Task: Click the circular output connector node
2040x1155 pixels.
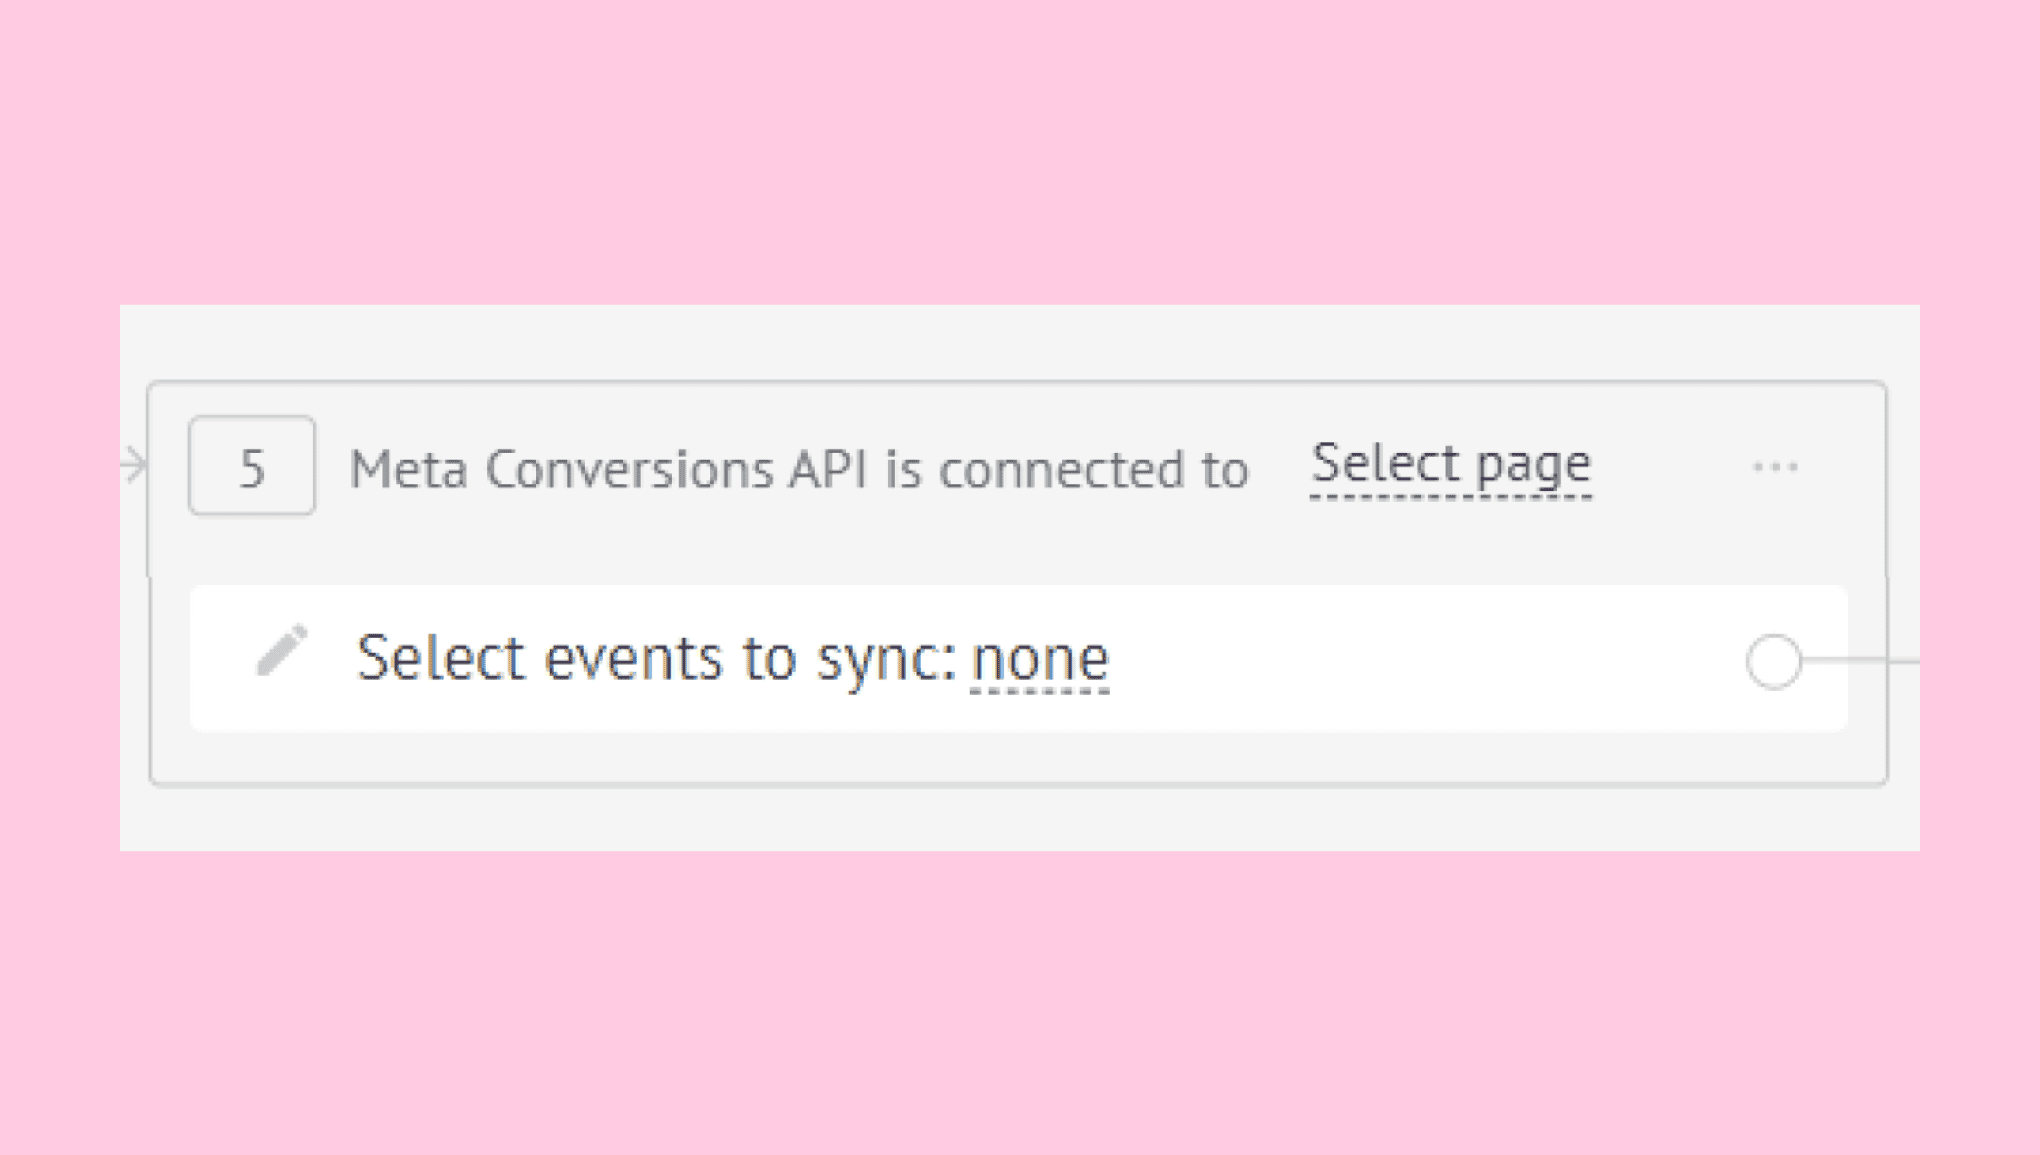Action: point(1774,661)
